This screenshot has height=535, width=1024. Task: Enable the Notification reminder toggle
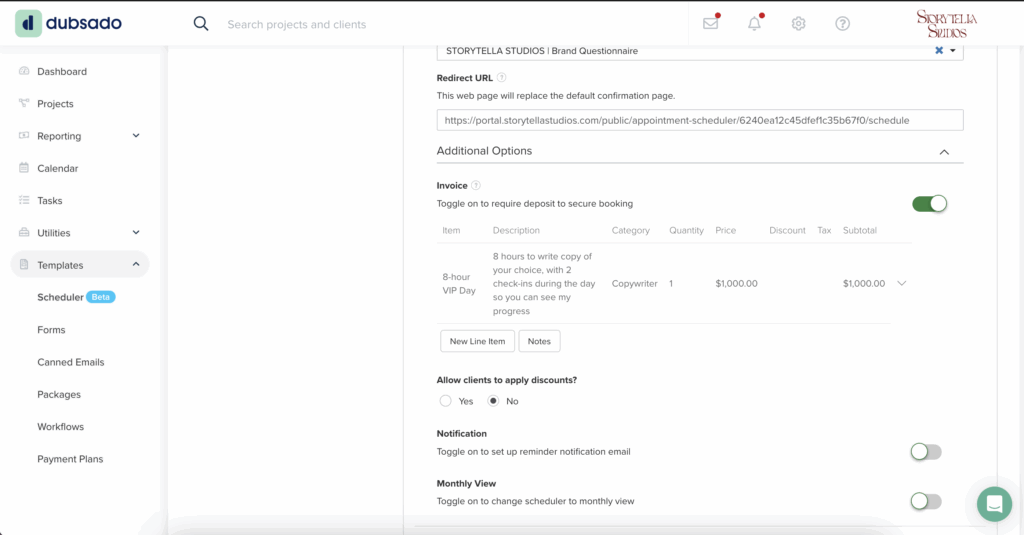[926, 451]
